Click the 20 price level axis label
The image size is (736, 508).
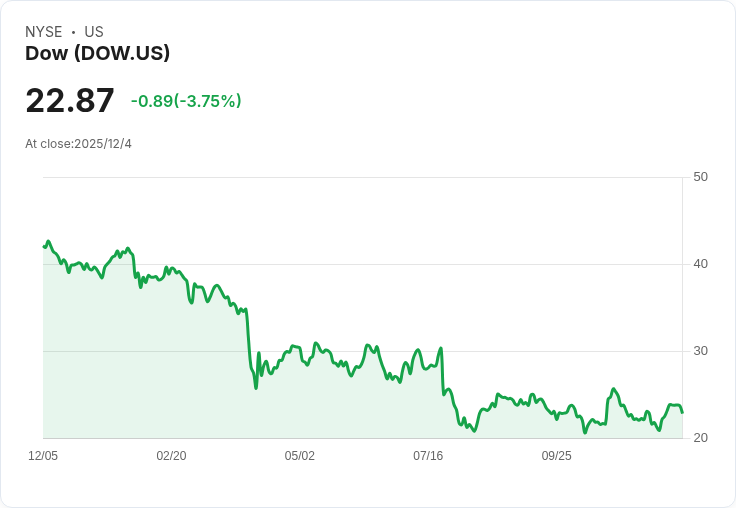700,438
